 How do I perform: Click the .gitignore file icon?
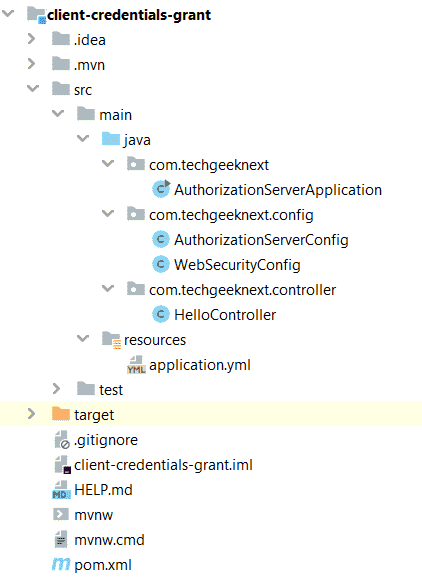click(62, 439)
